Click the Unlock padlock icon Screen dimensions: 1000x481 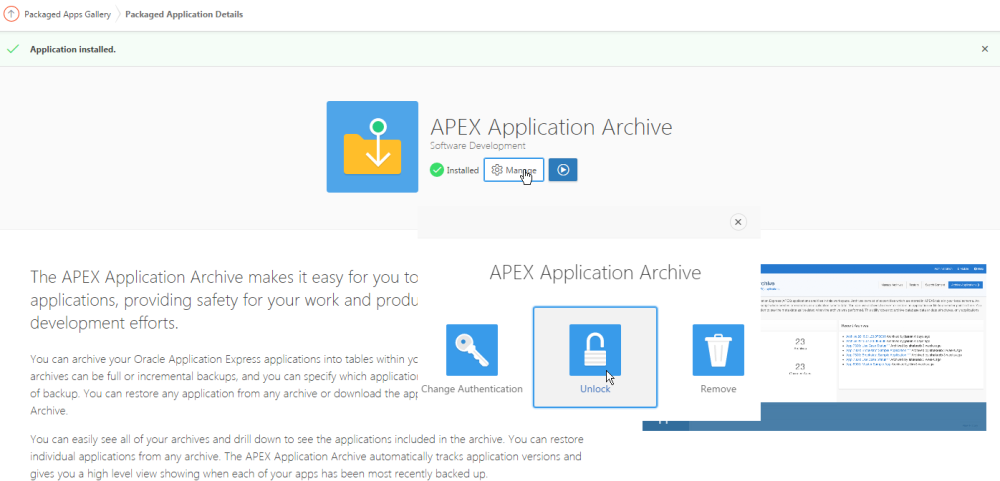595,350
